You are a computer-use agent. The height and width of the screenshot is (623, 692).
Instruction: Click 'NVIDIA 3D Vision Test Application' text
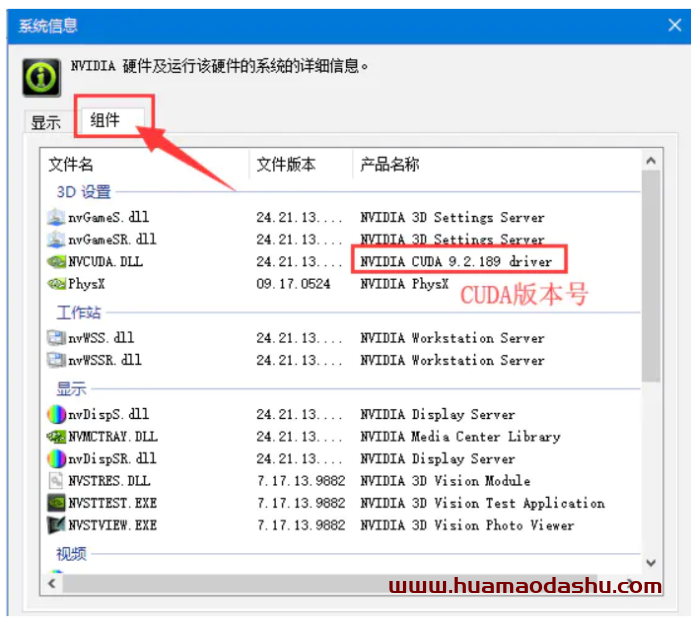482,503
